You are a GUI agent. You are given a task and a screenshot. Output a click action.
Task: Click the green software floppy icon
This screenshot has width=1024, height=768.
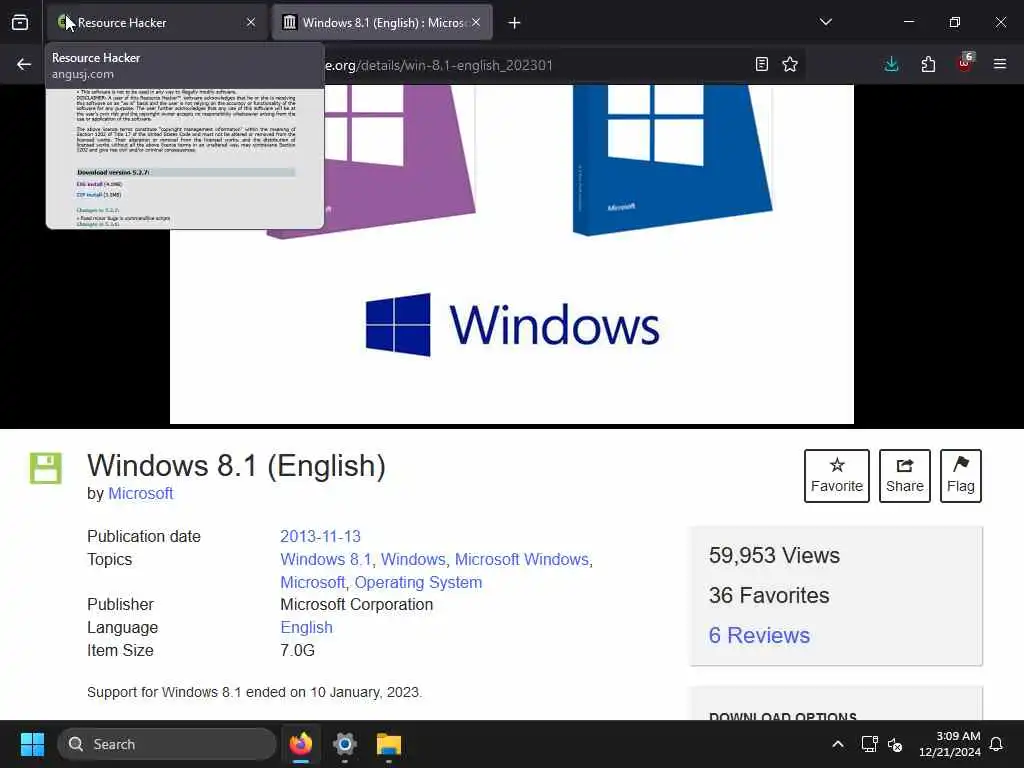pos(46,468)
